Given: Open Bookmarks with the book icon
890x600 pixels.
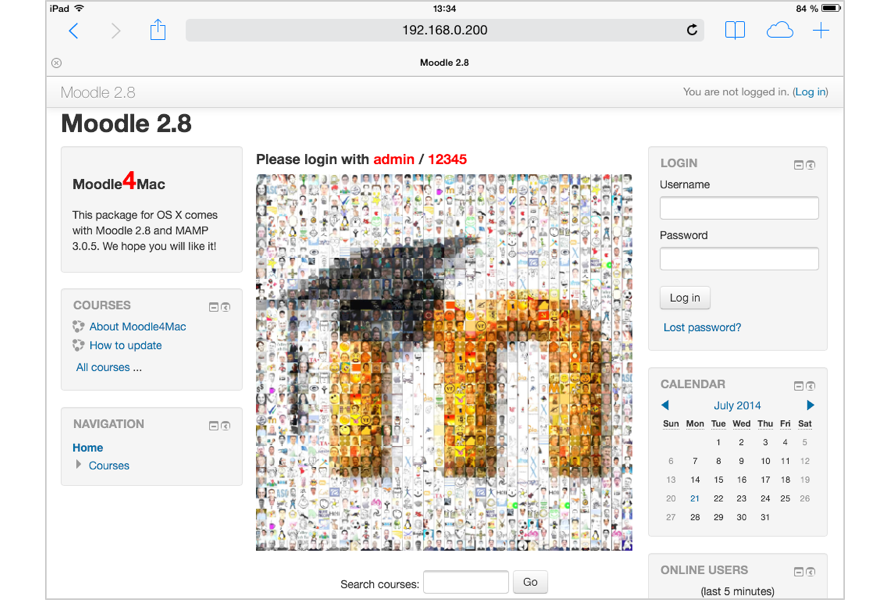Looking at the screenshot, I should tap(734, 30).
